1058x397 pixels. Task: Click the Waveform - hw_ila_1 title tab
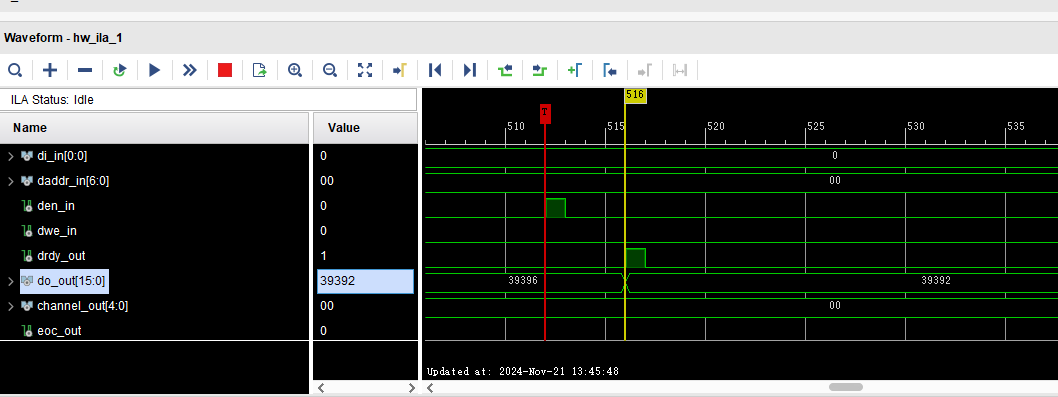pos(63,38)
